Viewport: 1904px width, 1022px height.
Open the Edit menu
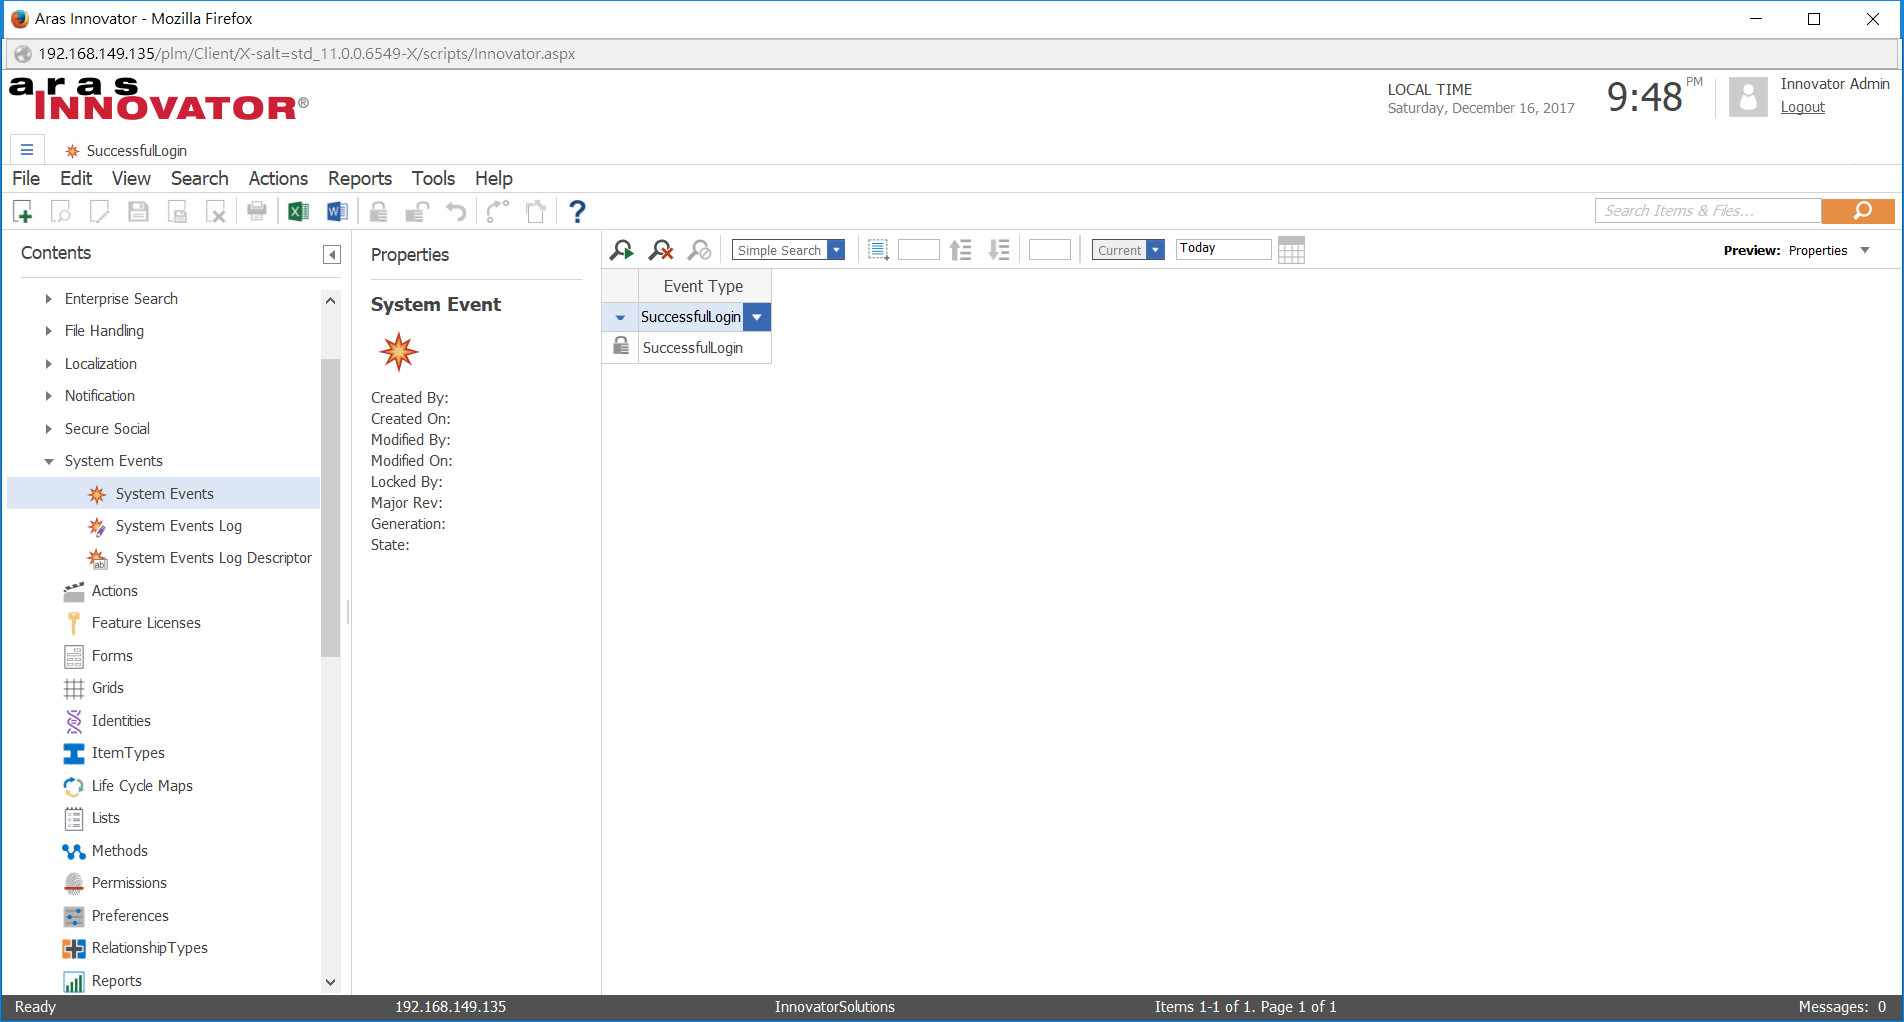(76, 178)
